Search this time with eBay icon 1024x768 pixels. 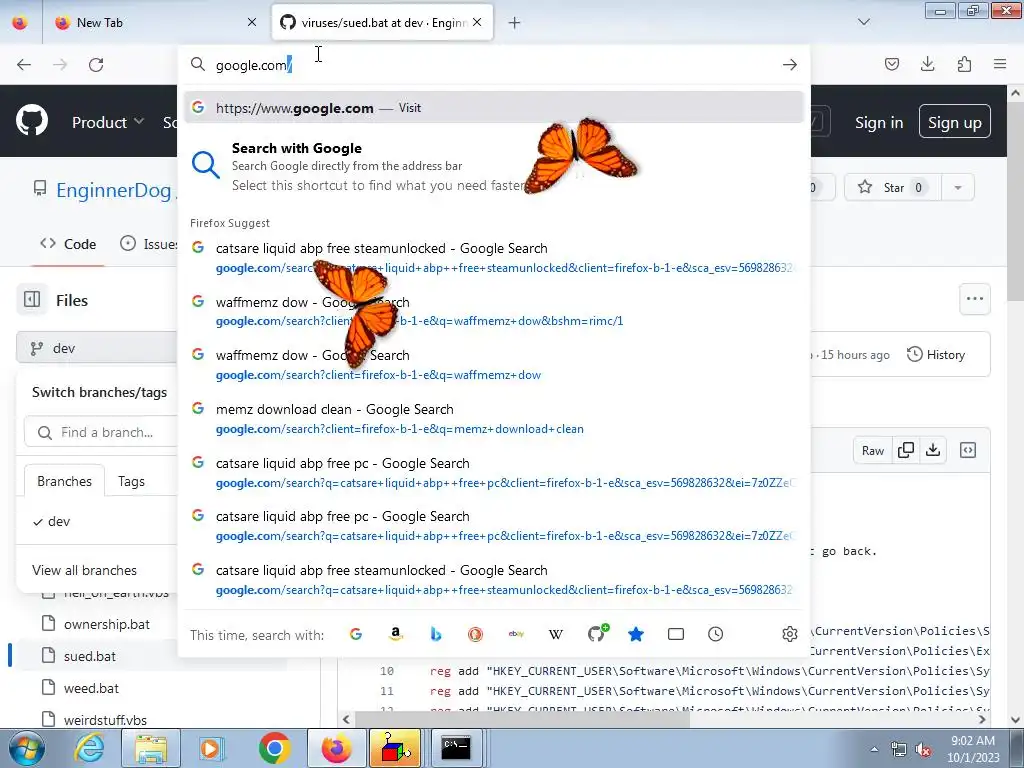(516, 634)
